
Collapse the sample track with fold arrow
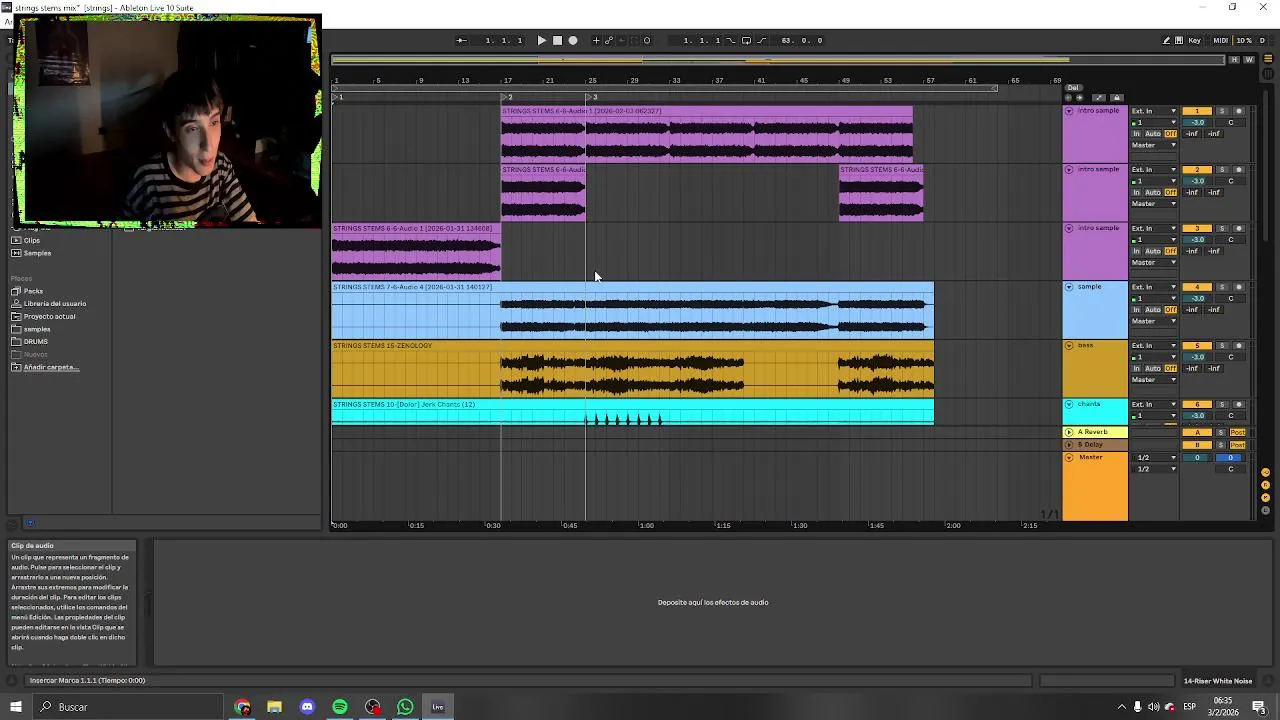pyautogui.click(x=1069, y=287)
